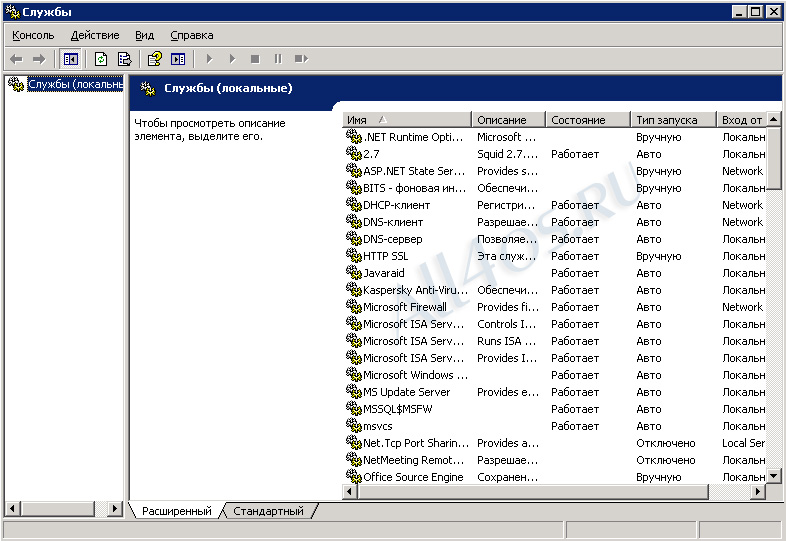
Task: Click 'Squid 2.7....' description cell
Action: [x=507, y=153]
